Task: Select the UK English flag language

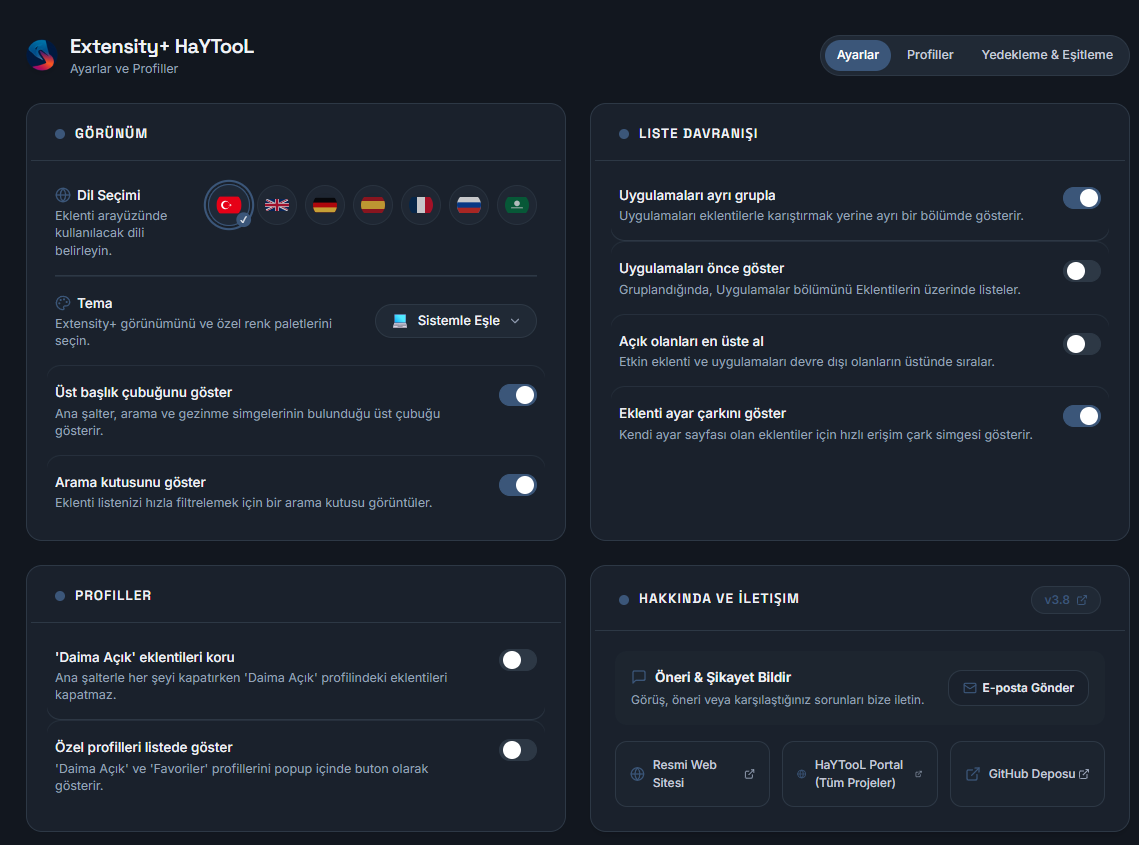Action: [277, 205]
